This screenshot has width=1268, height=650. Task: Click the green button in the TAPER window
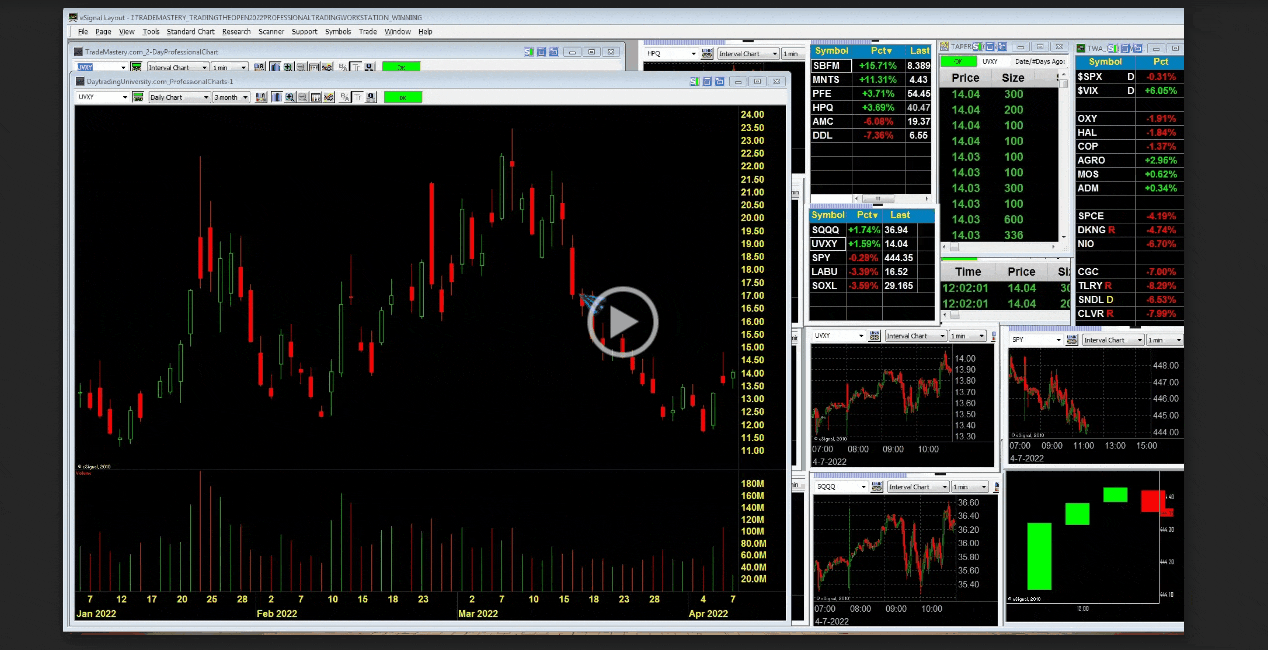(958, 61)
